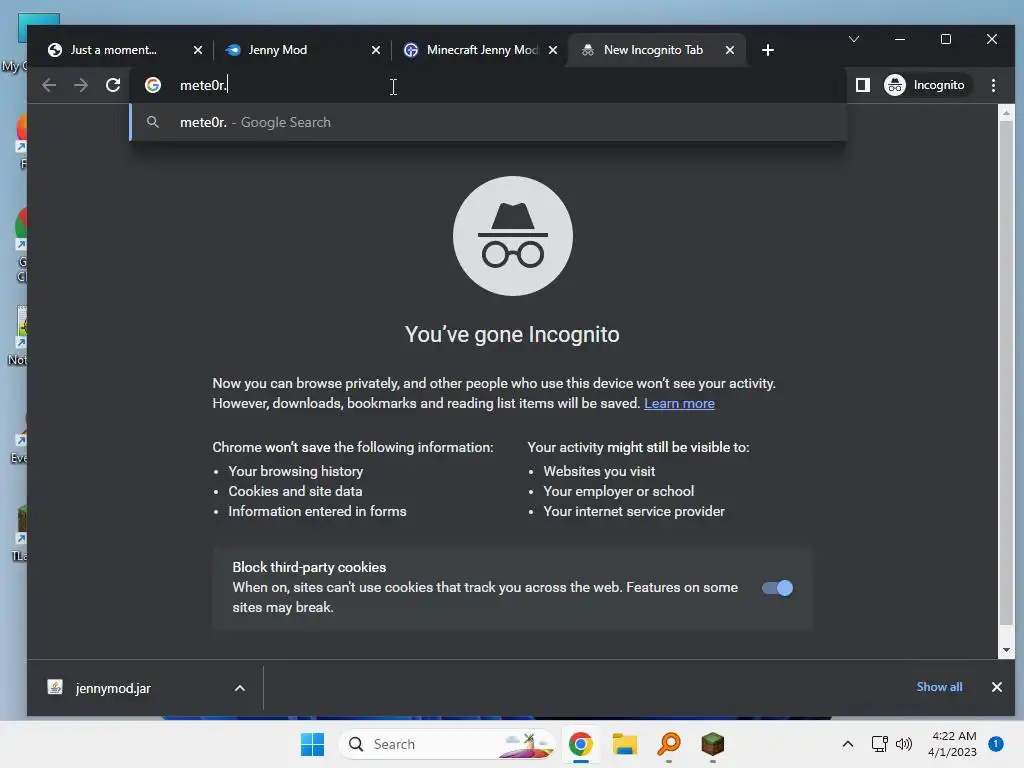
Task: Open Chrome from the taskbar
Action: pyautogui.click(x=581, y=744)
